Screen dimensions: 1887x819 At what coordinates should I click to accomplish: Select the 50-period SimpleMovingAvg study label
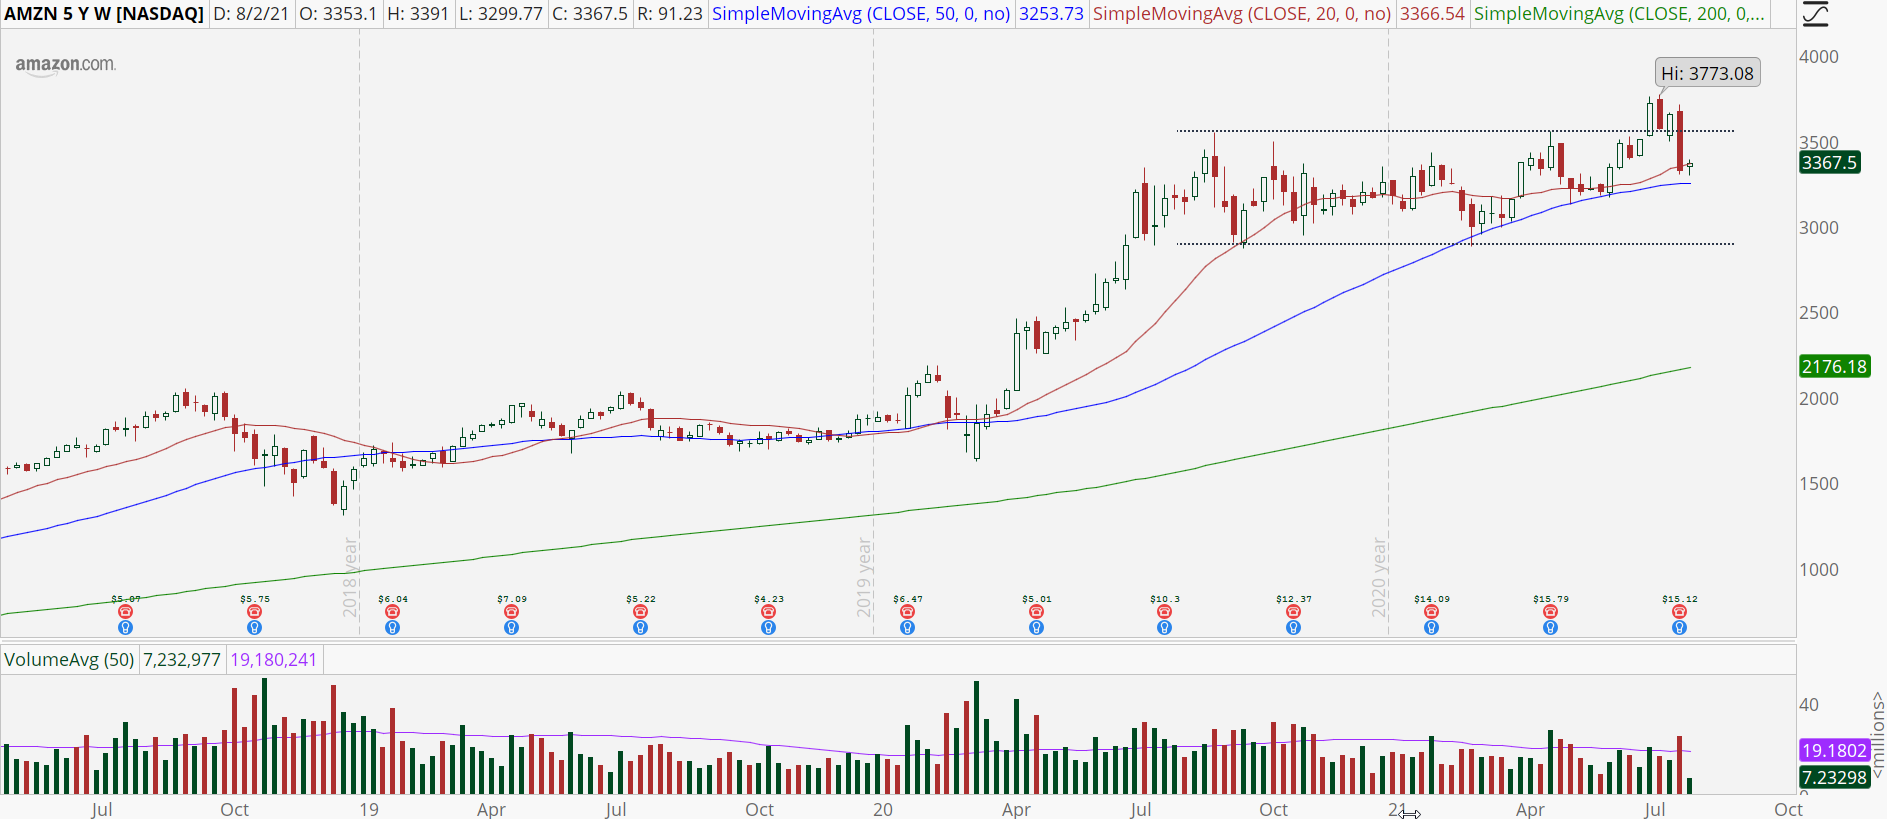(x=861, y=14)
